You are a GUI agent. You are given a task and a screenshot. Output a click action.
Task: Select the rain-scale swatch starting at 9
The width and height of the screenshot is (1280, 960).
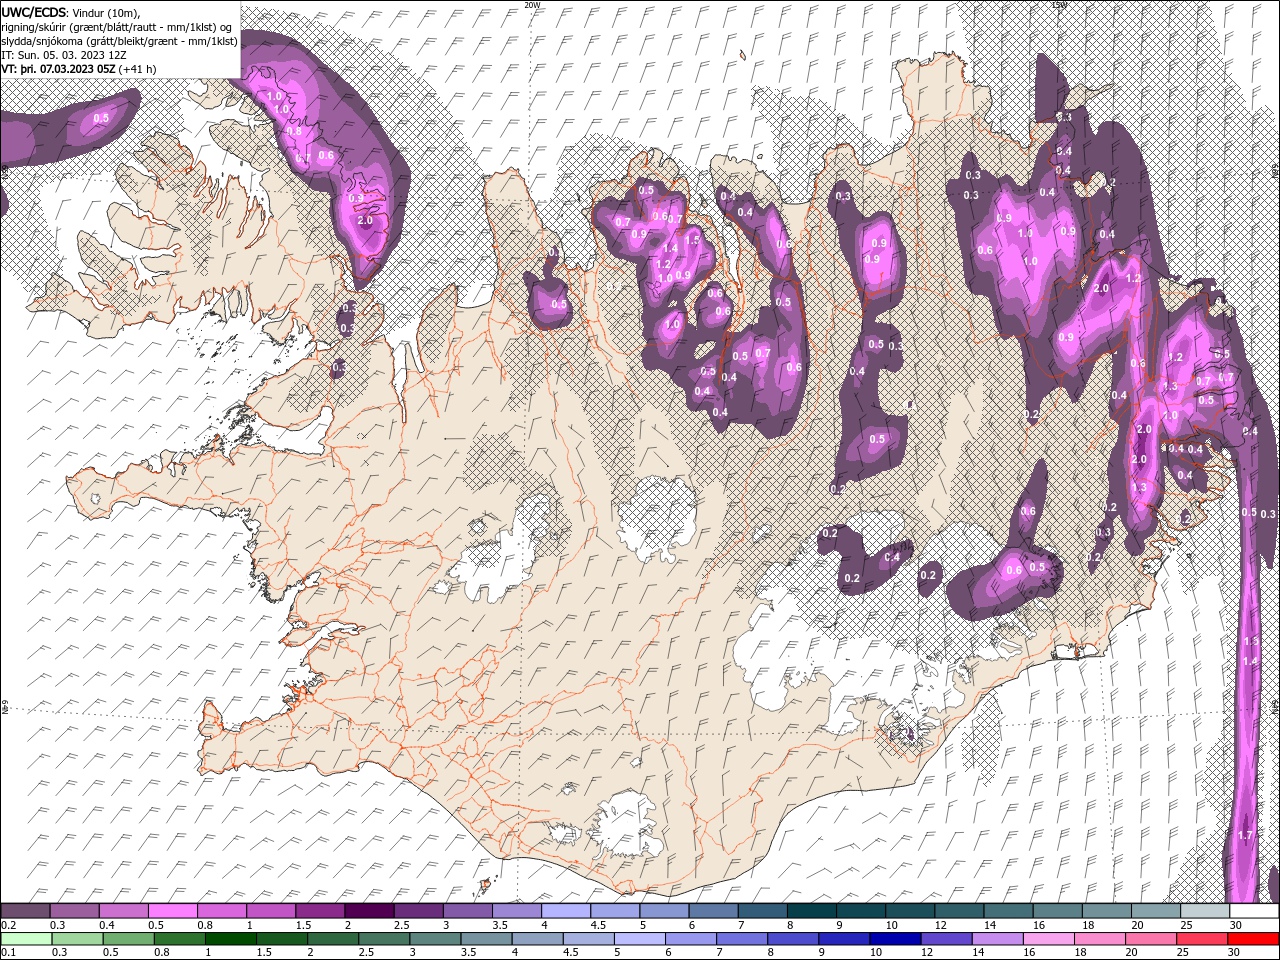point(844,939)
